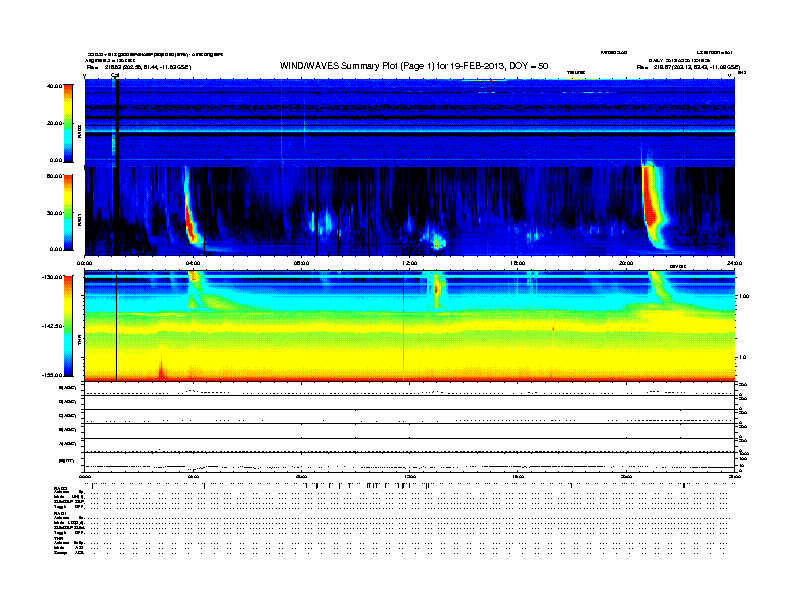
Task: Click the Cal marker label above RAD2 spectrogram
Action: pyautogui.click(x=115, y=76)
